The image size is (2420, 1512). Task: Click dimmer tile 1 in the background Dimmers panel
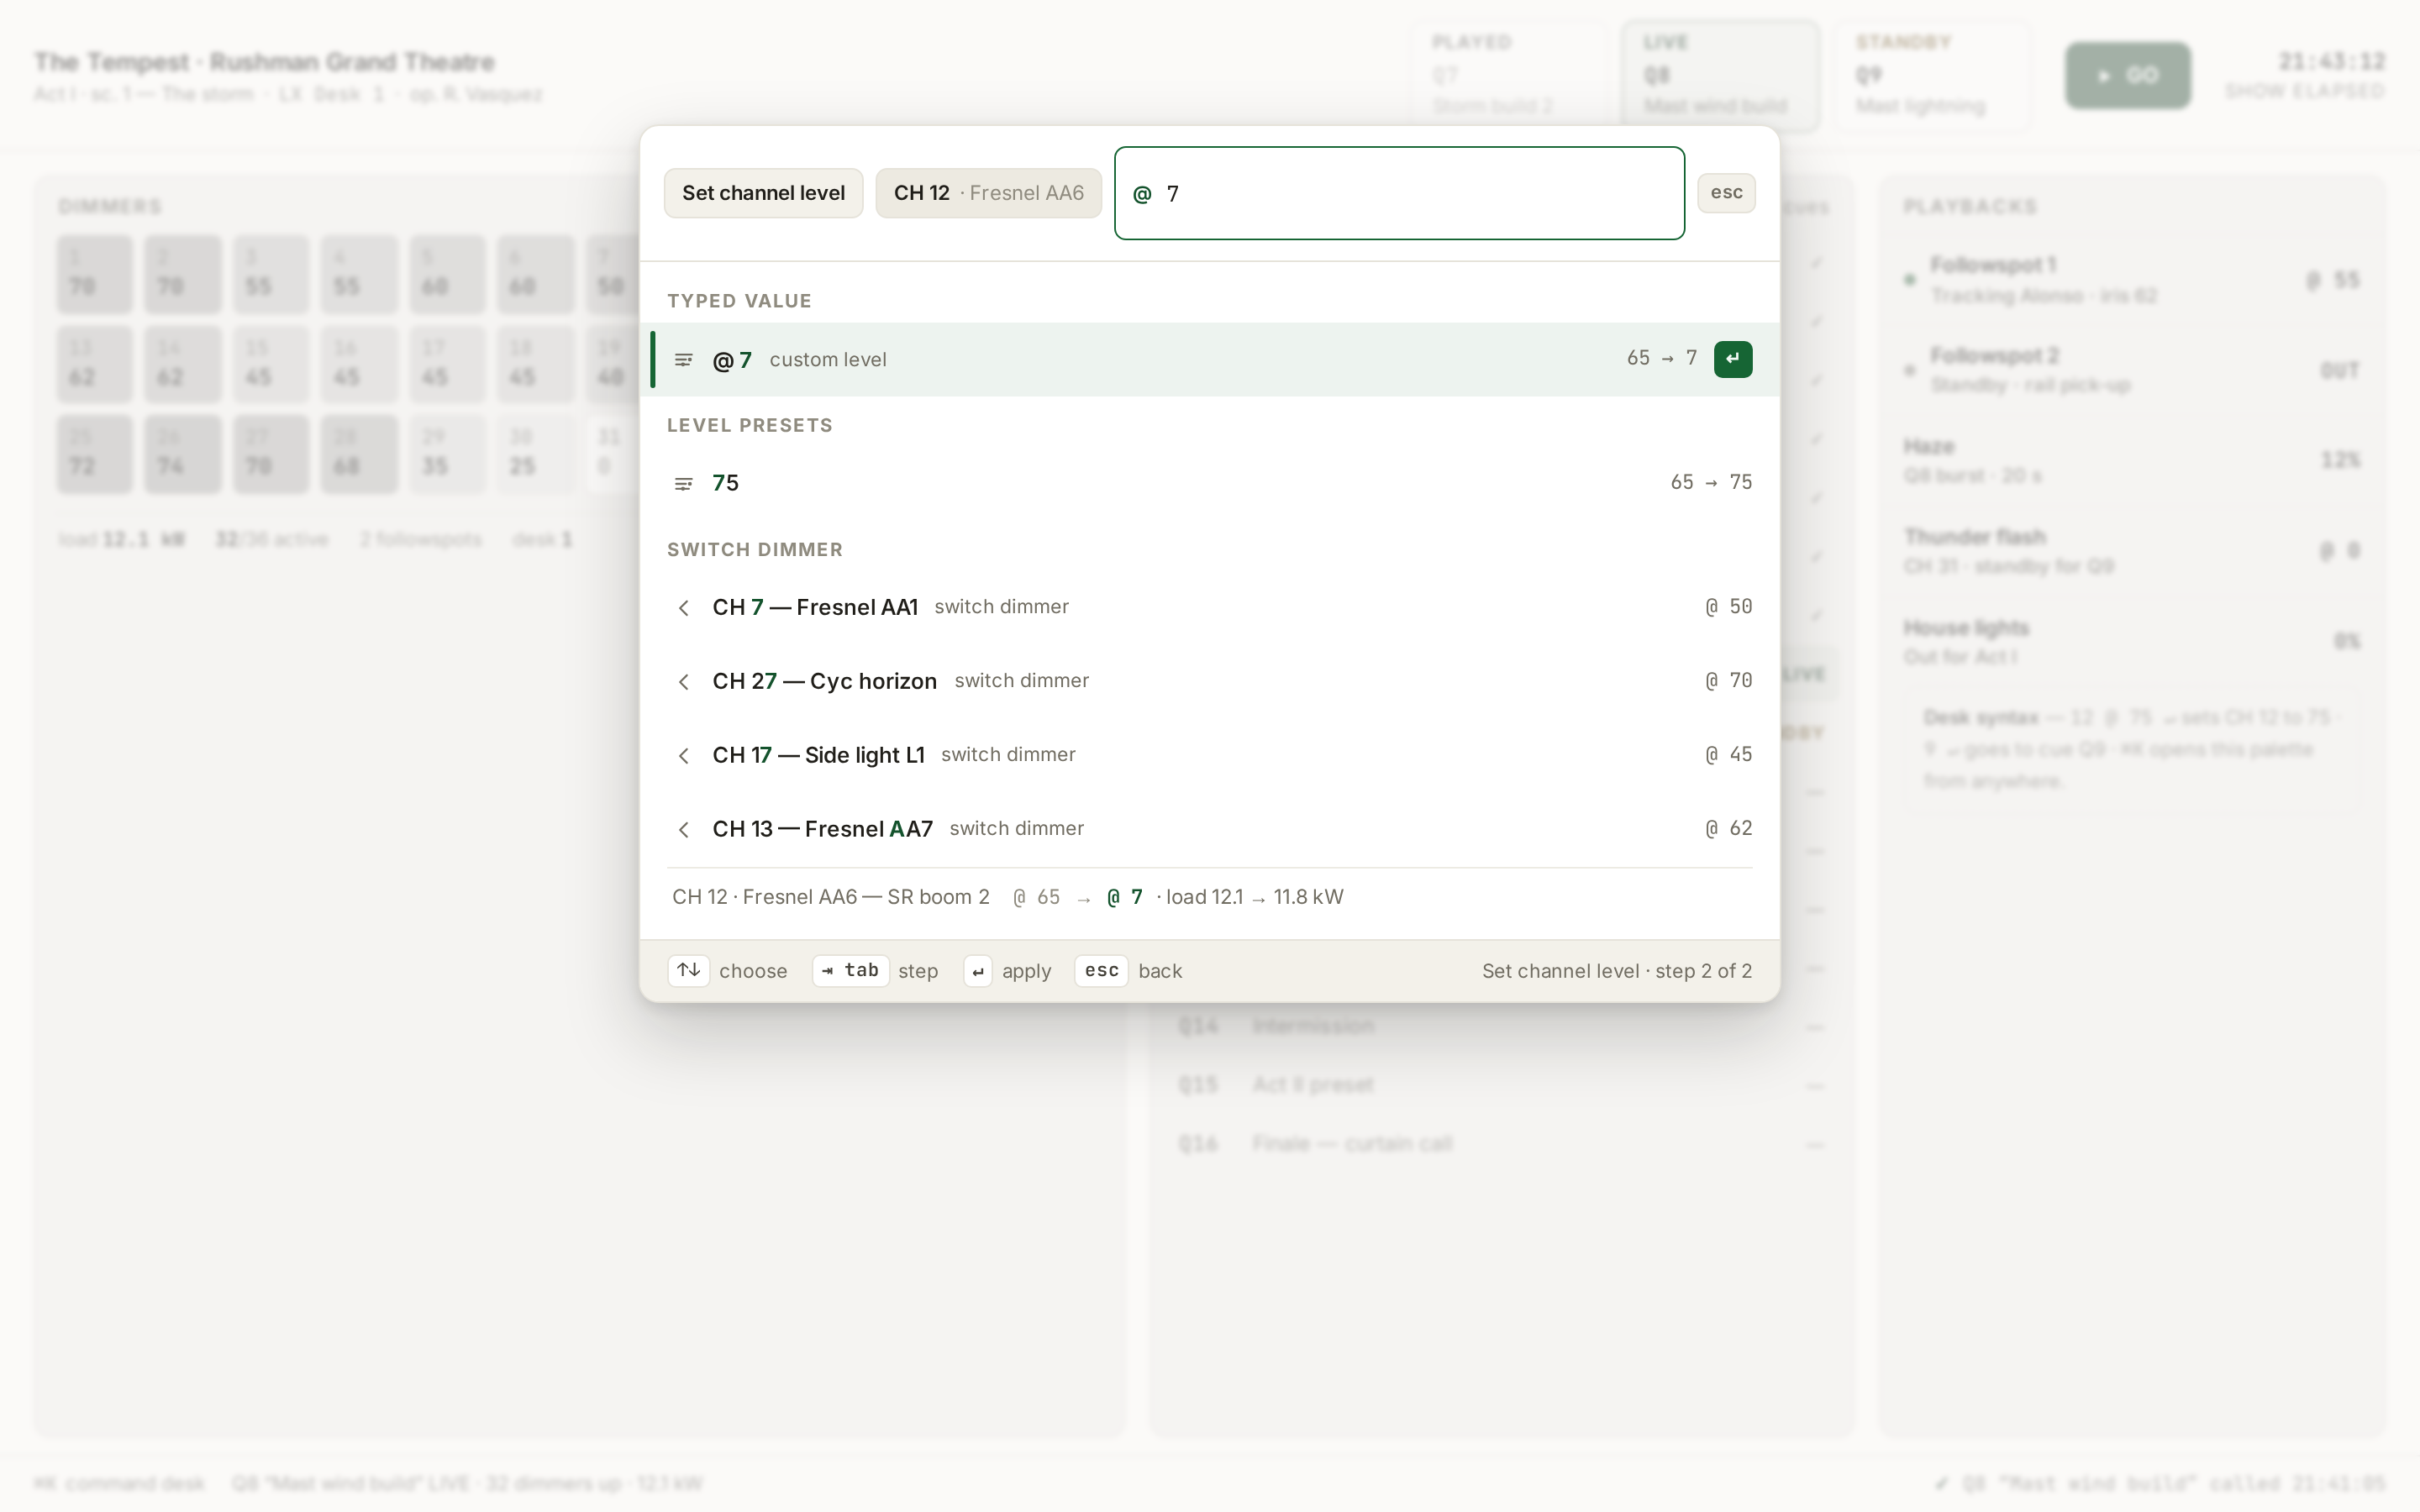click(x=95, y=274)
